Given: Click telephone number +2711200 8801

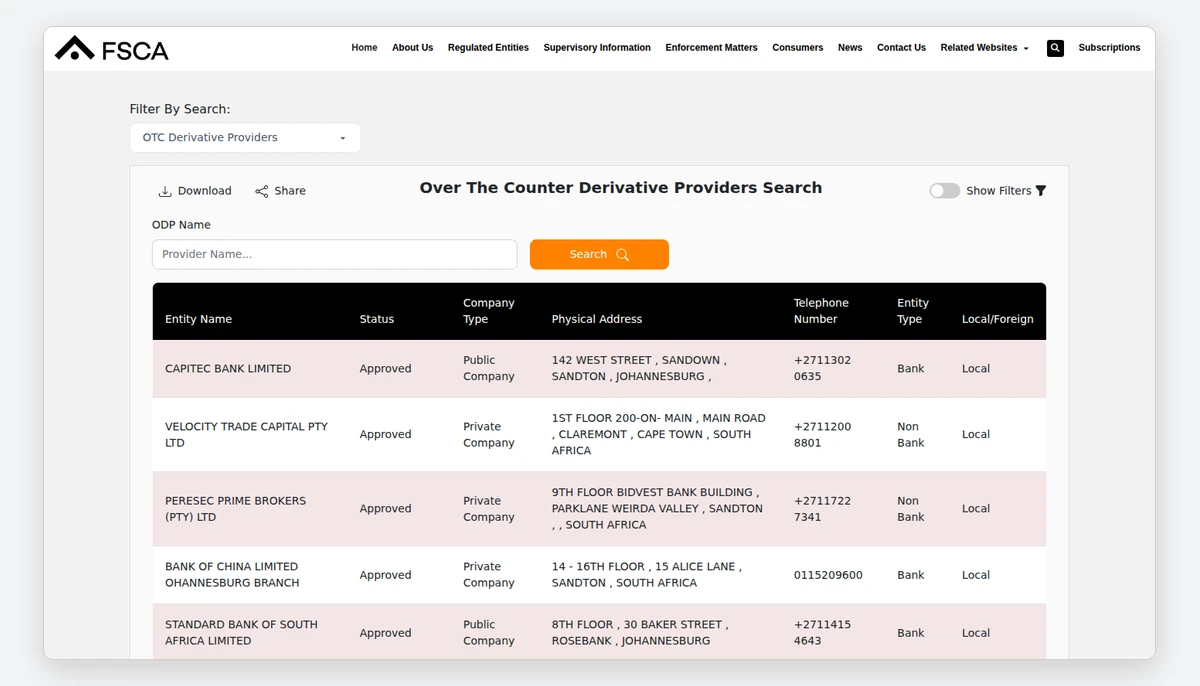Looking at the screenshot, I should 822,435.
